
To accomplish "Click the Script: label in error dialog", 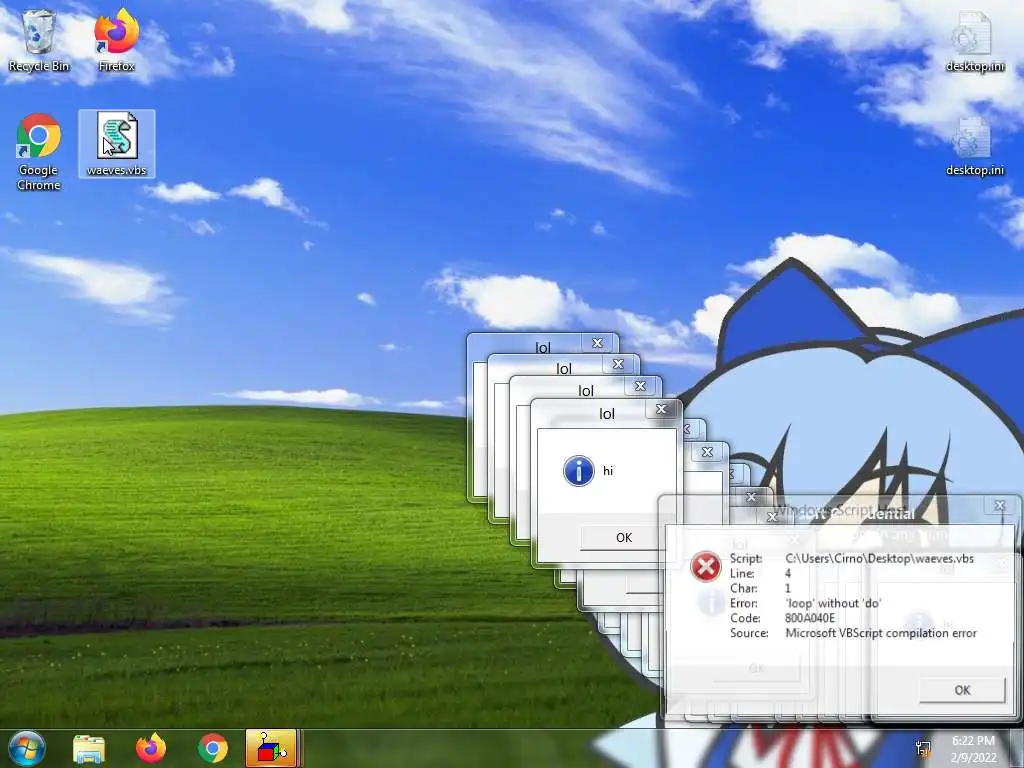I will pyautogui.click(x=746, y=558).
